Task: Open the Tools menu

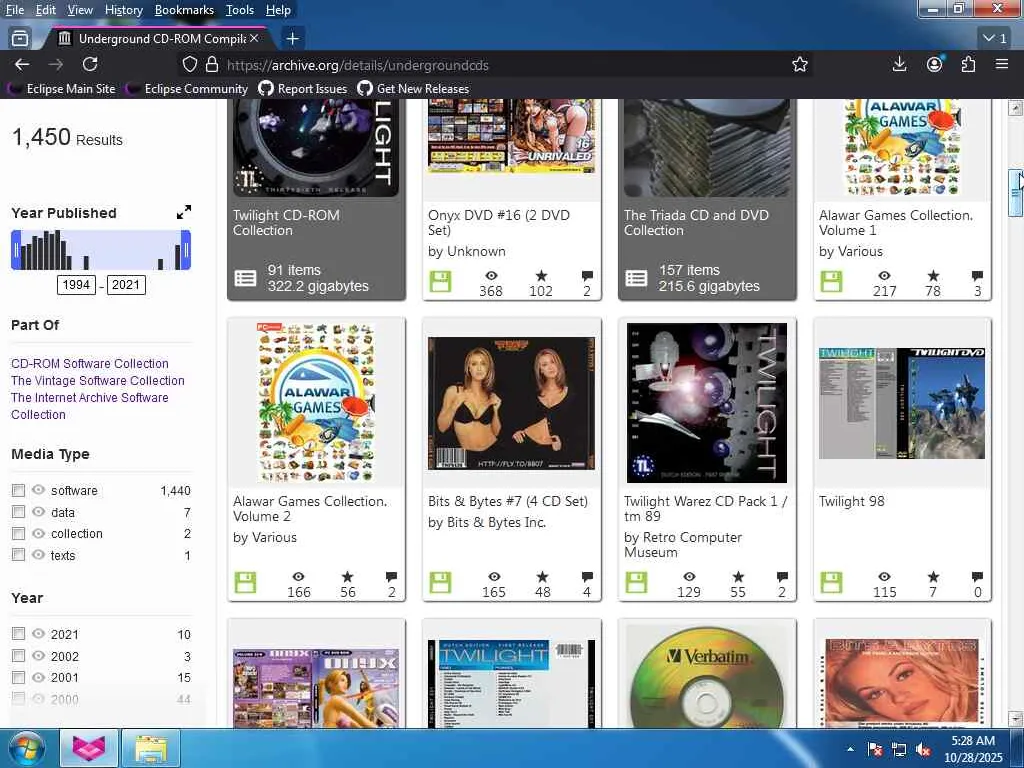Action: pyautogui.click(x=240, y=10)
